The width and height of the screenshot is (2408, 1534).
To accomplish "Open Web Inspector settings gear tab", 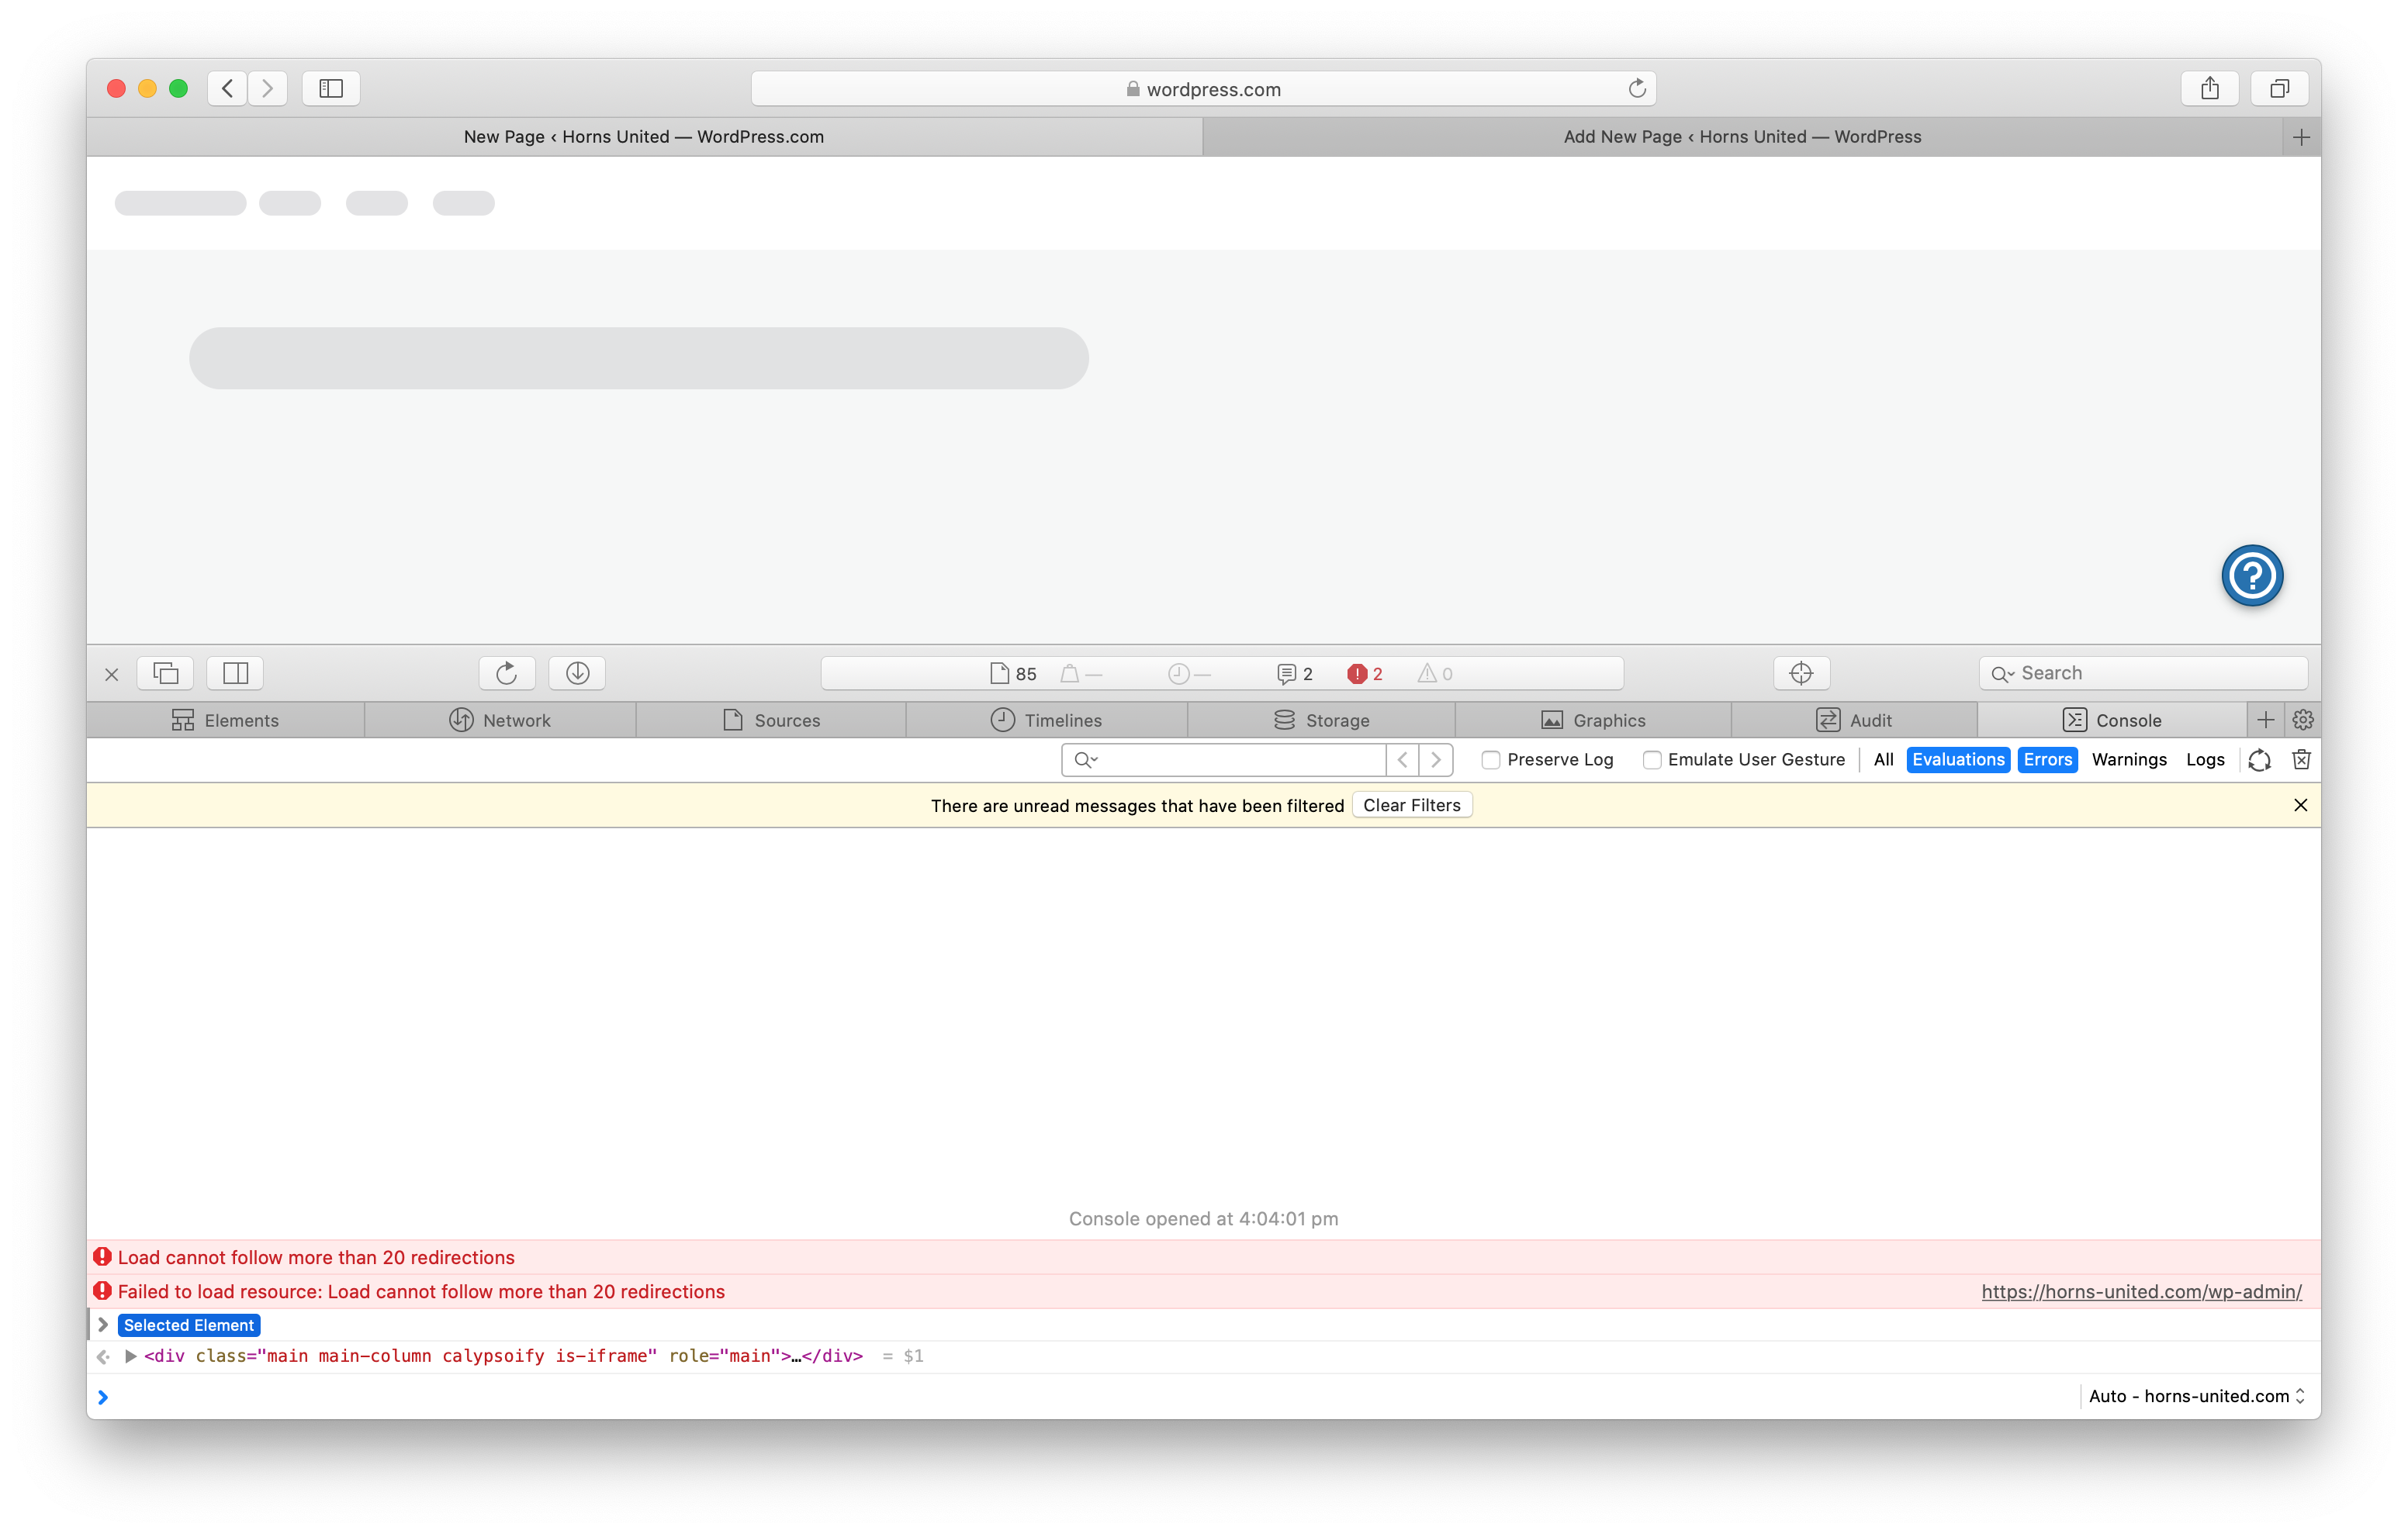I will [2303, 720].
